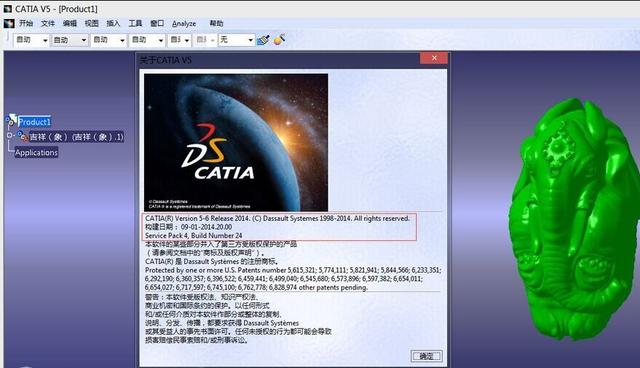Screen dimensions: 640x368
Task: Click the green elephant 3D model
Action: 576,220
